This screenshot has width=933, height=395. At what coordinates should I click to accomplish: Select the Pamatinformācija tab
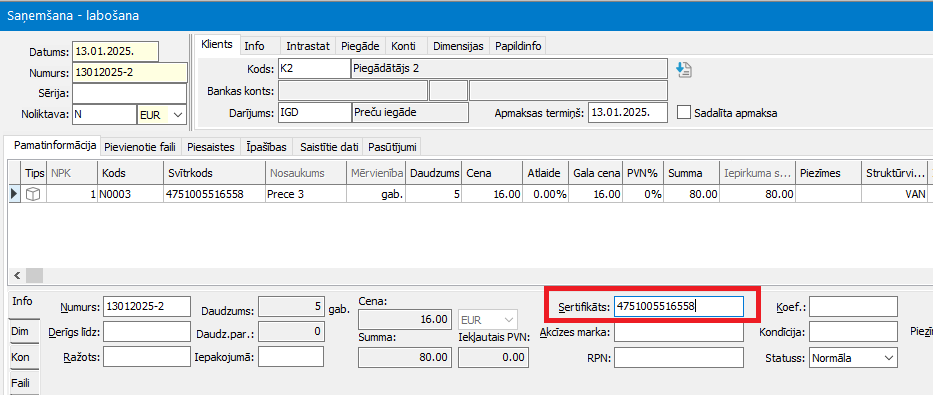[x=54, y=145]
